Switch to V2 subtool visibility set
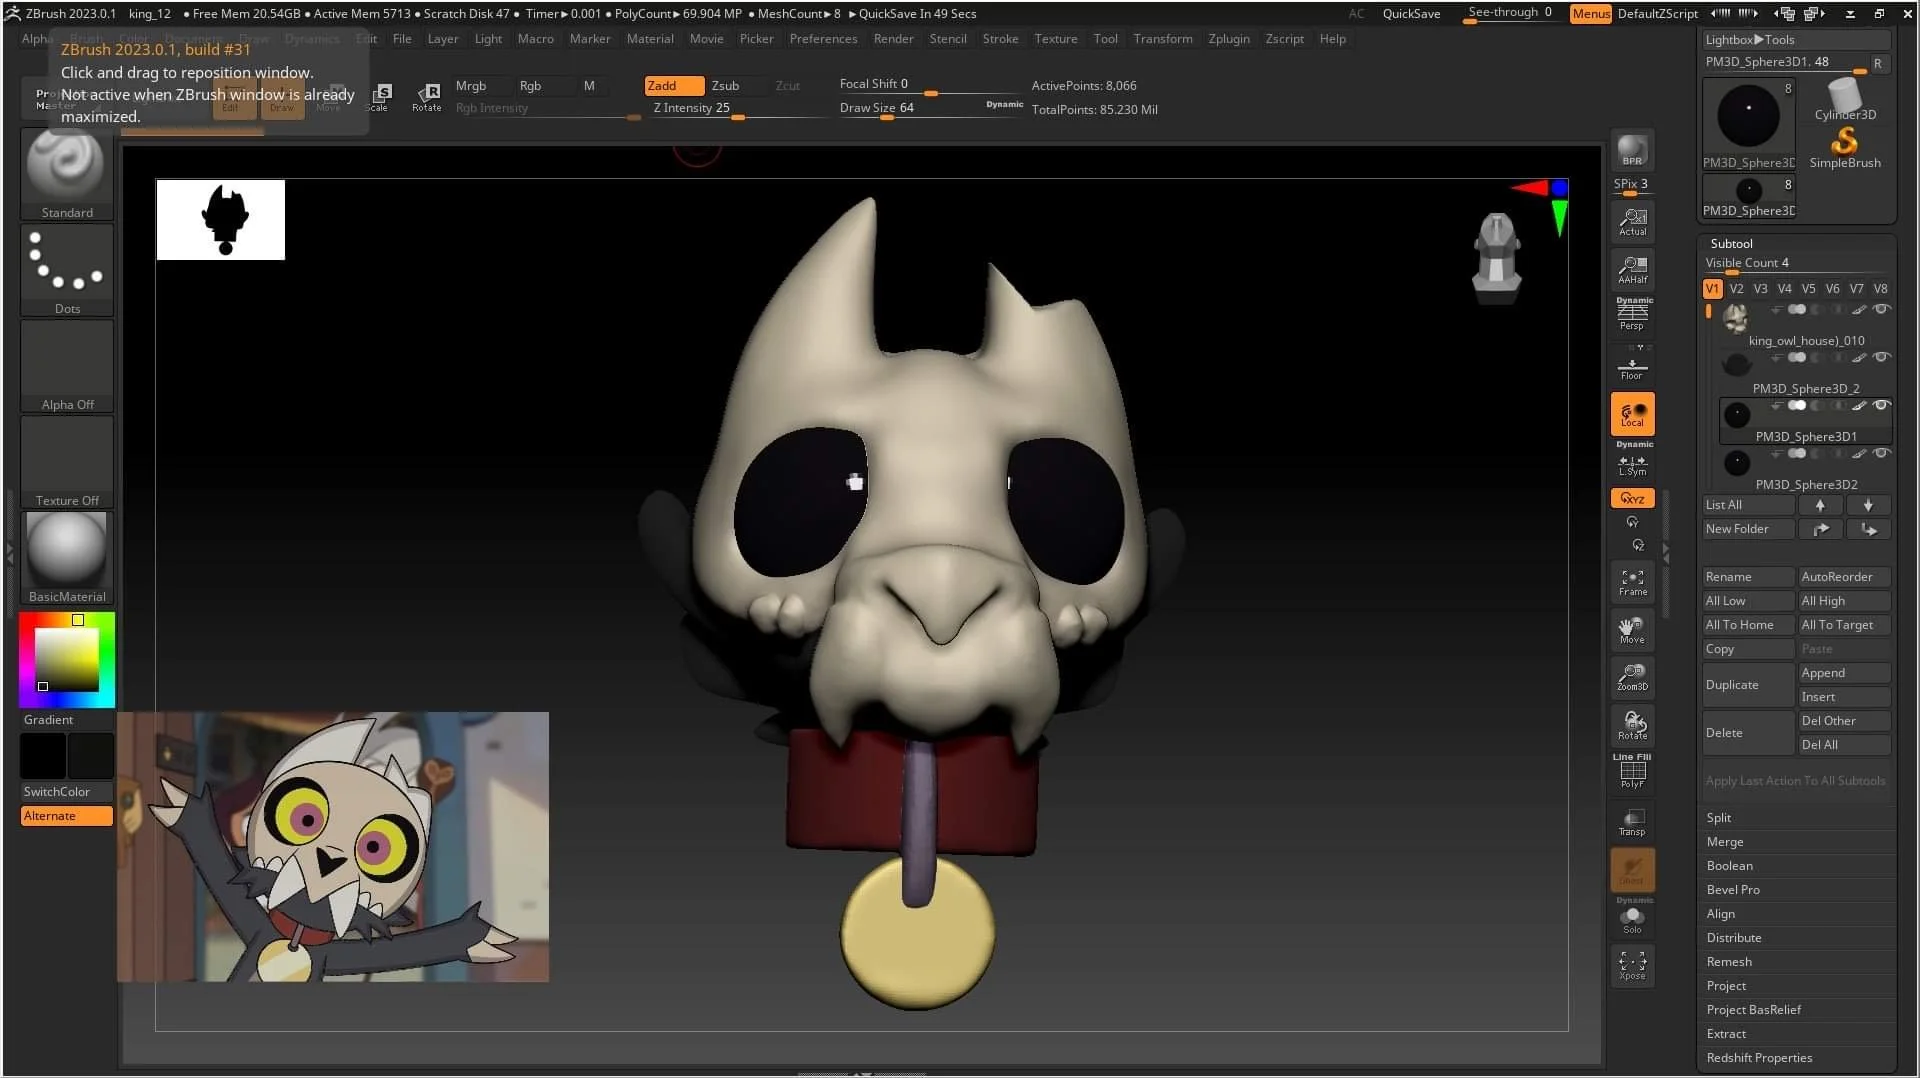Viewport: 1920px width, 1078px height. pos(1736,288)
